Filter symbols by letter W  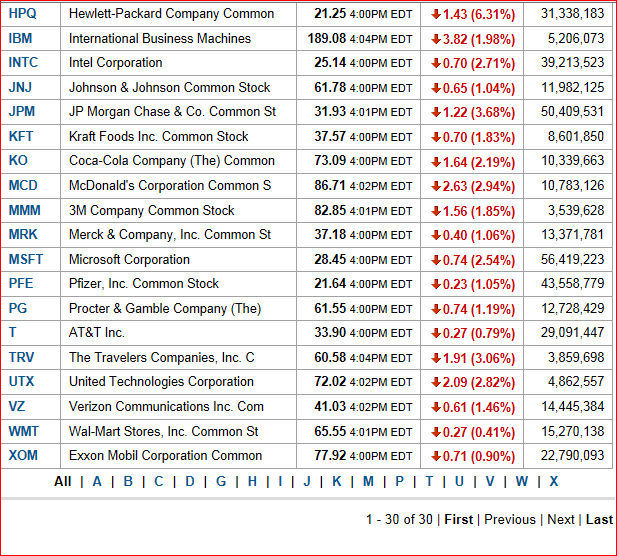(522, 482)
